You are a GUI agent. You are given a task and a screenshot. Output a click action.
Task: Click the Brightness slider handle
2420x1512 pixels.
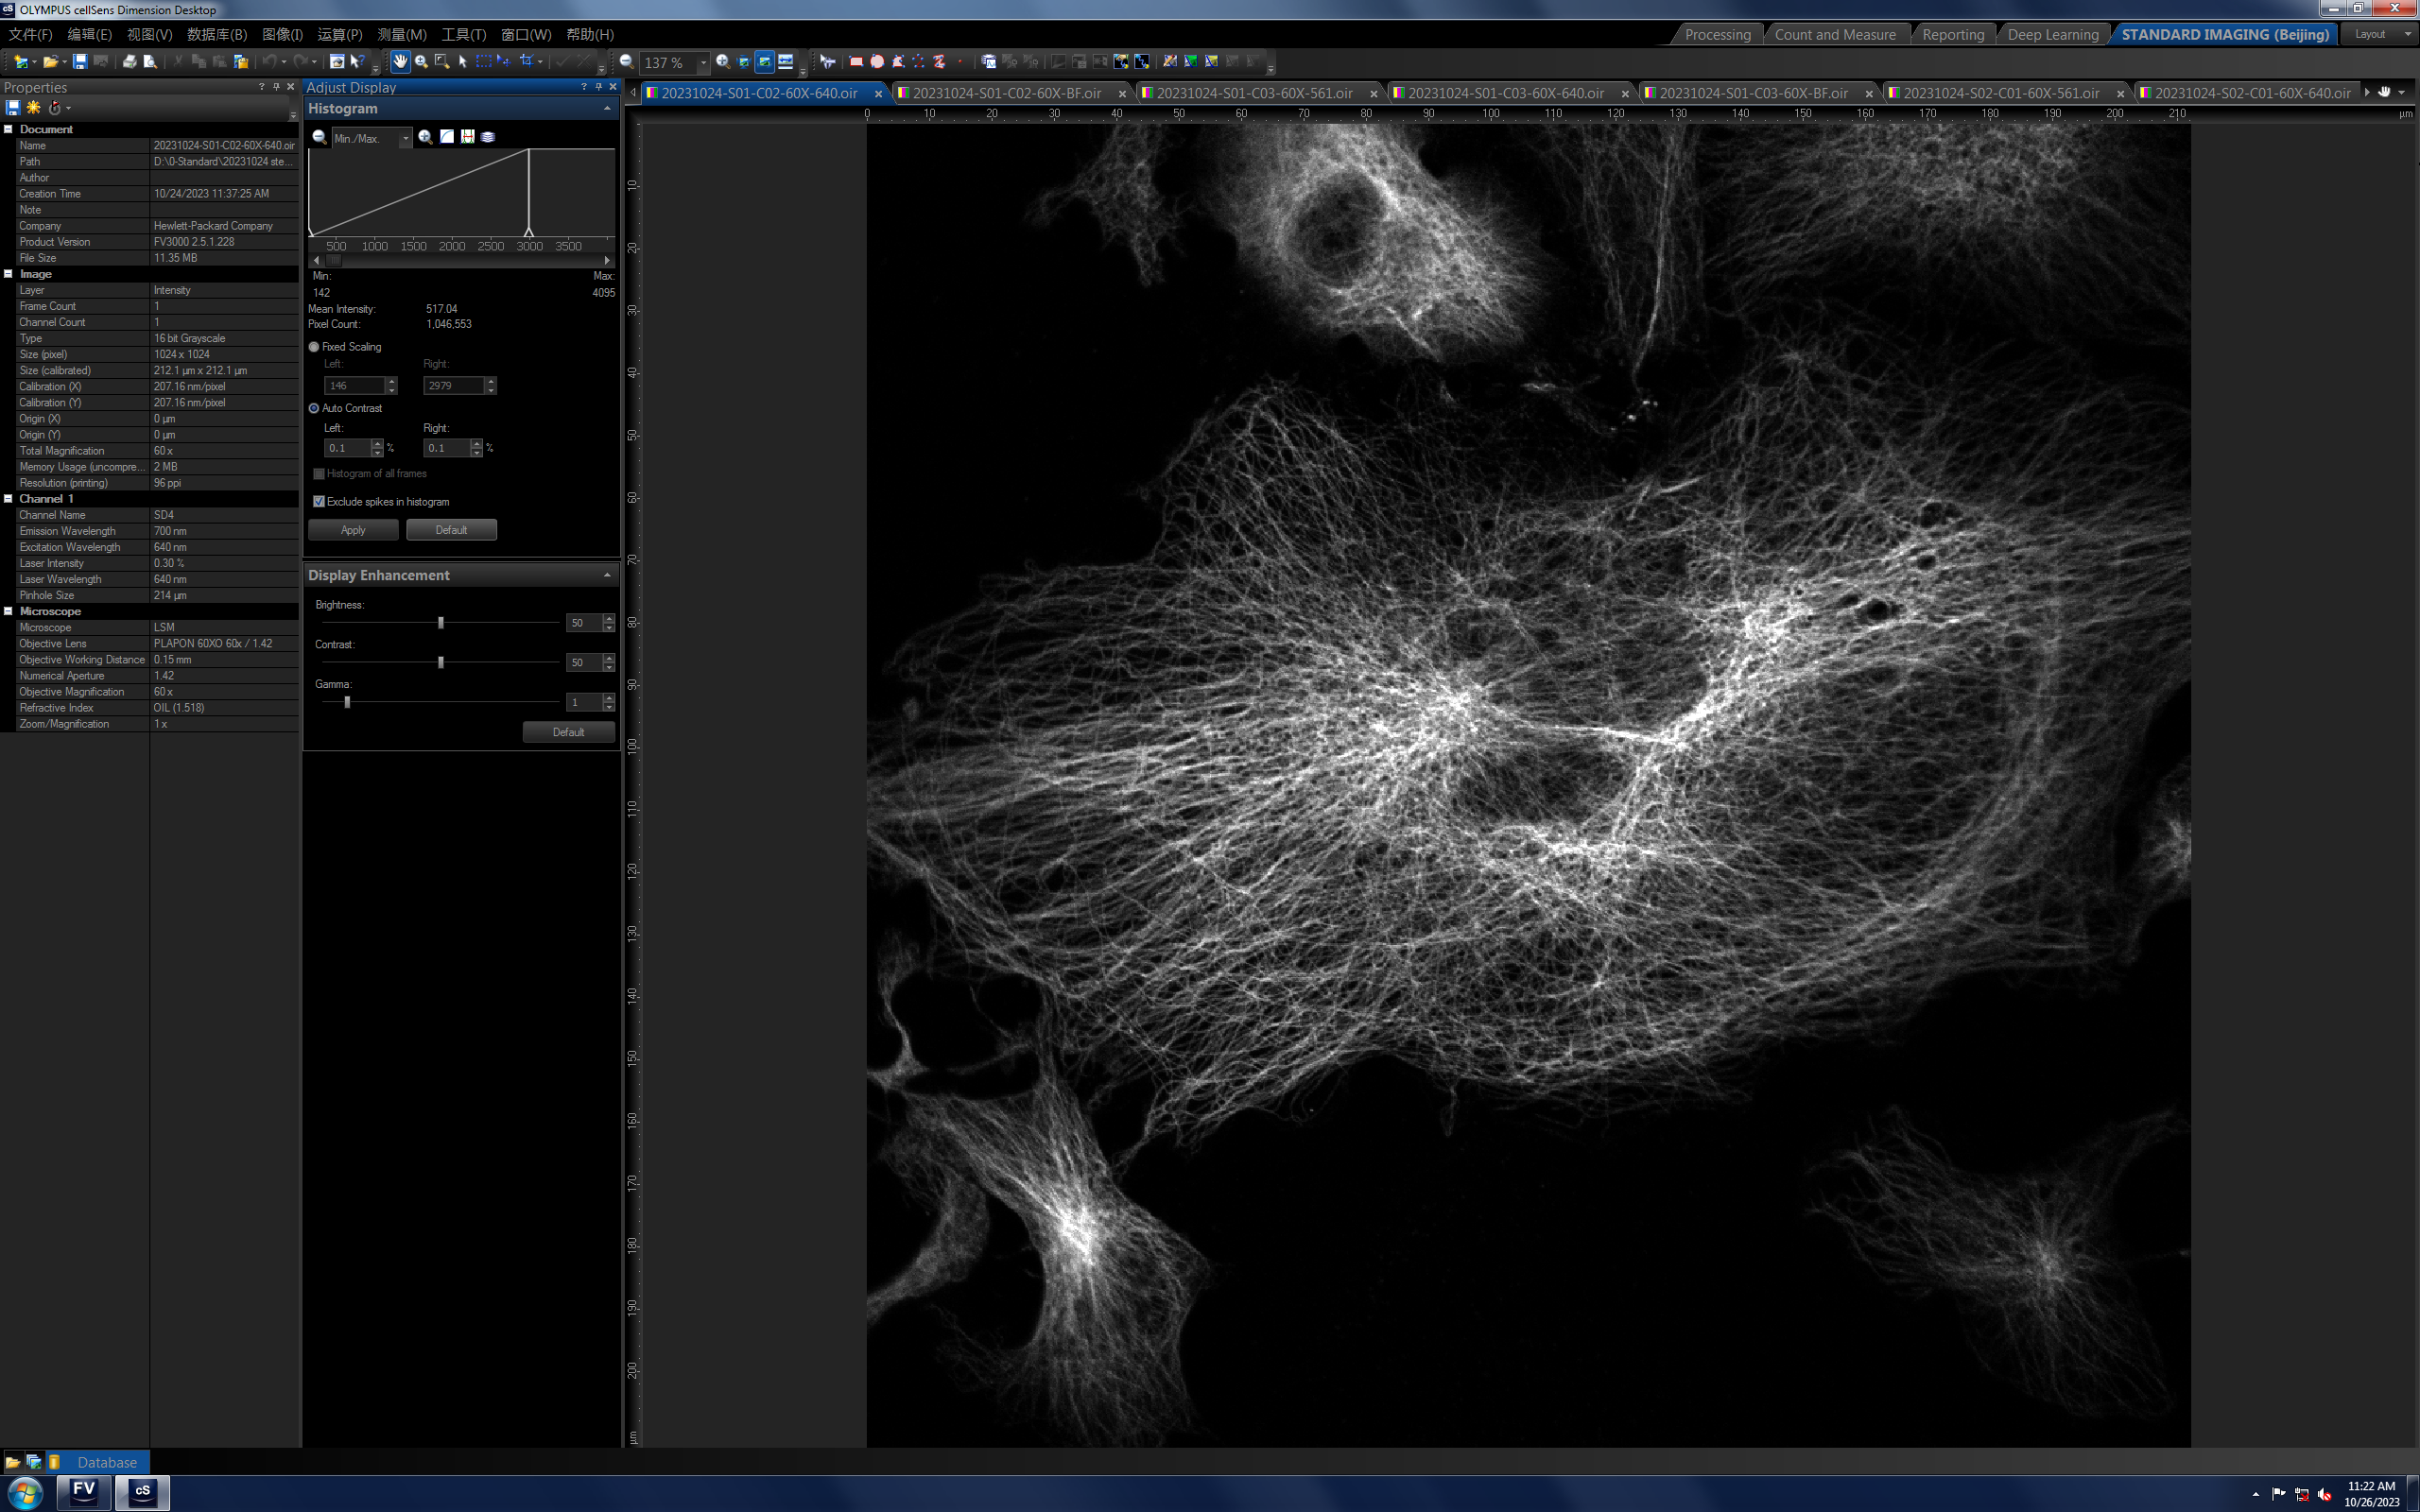pyautogui.click(x=441, y=623)
